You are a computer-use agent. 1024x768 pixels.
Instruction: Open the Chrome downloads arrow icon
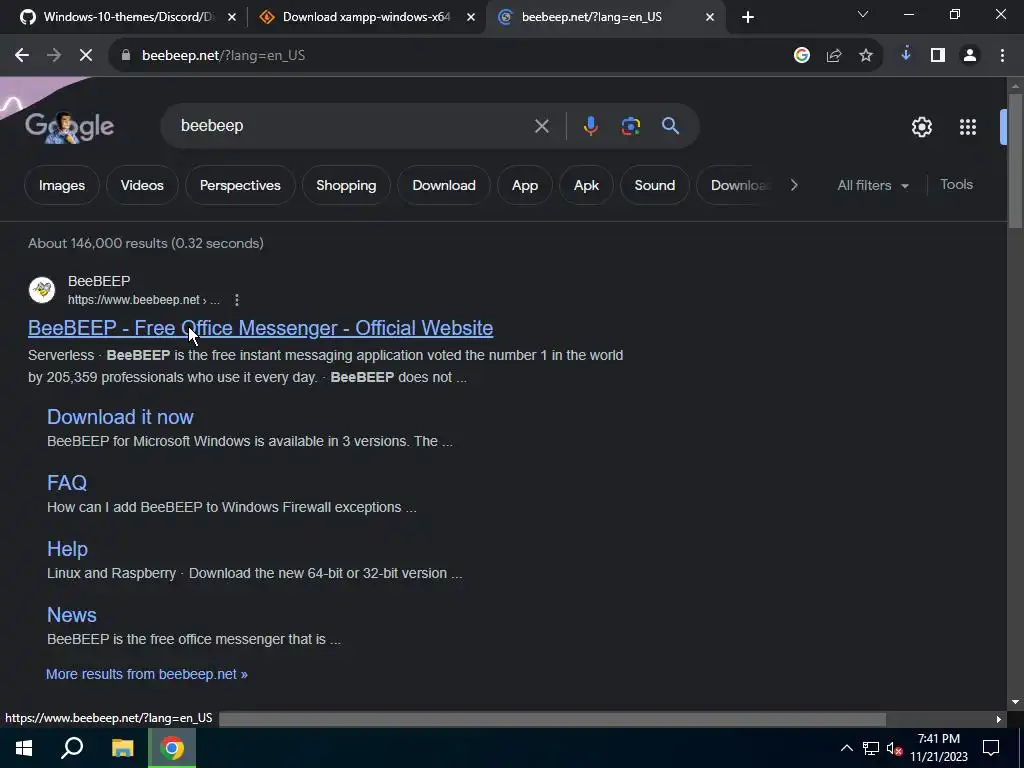click(x=906, y=56)
